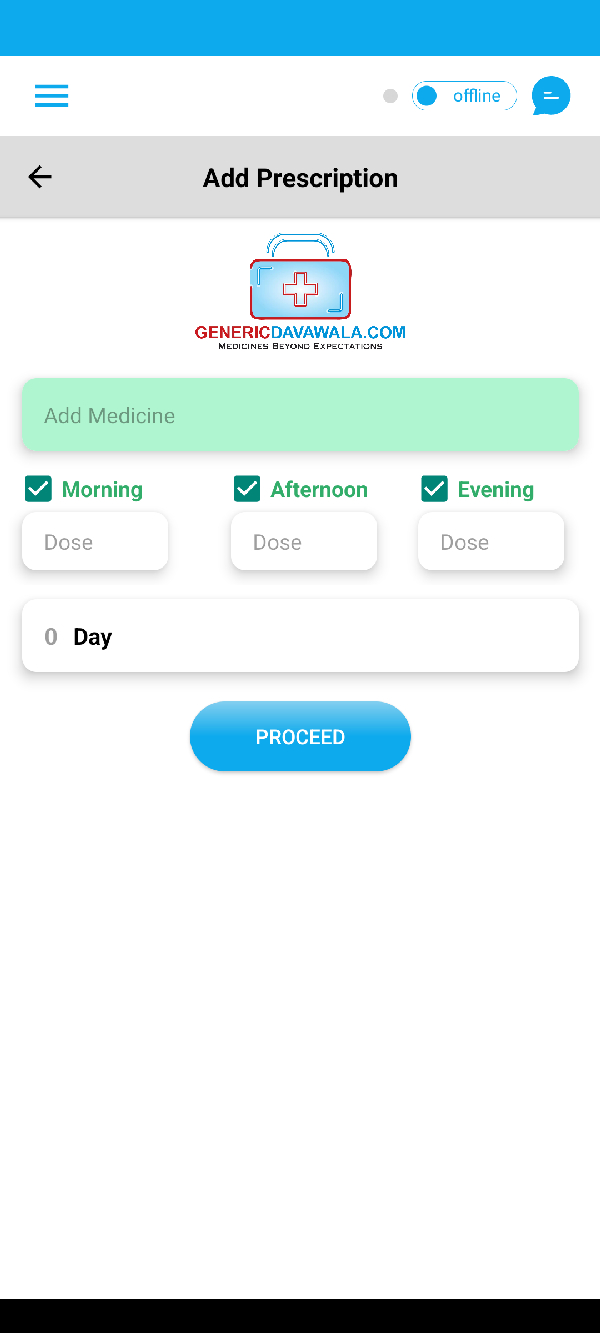
Task: Click the Dose field under Afternoon
Action: [304, 542]
